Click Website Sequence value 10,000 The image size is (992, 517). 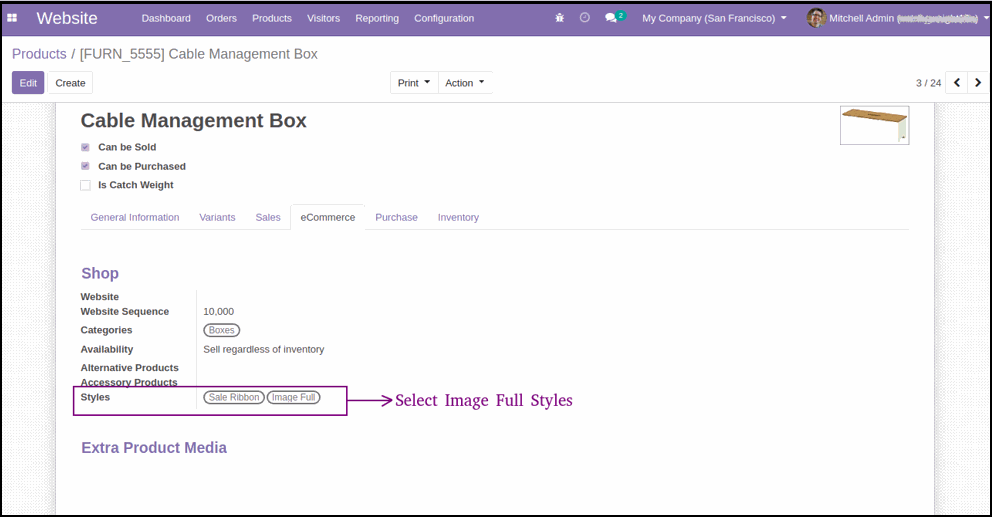[218, 311]
